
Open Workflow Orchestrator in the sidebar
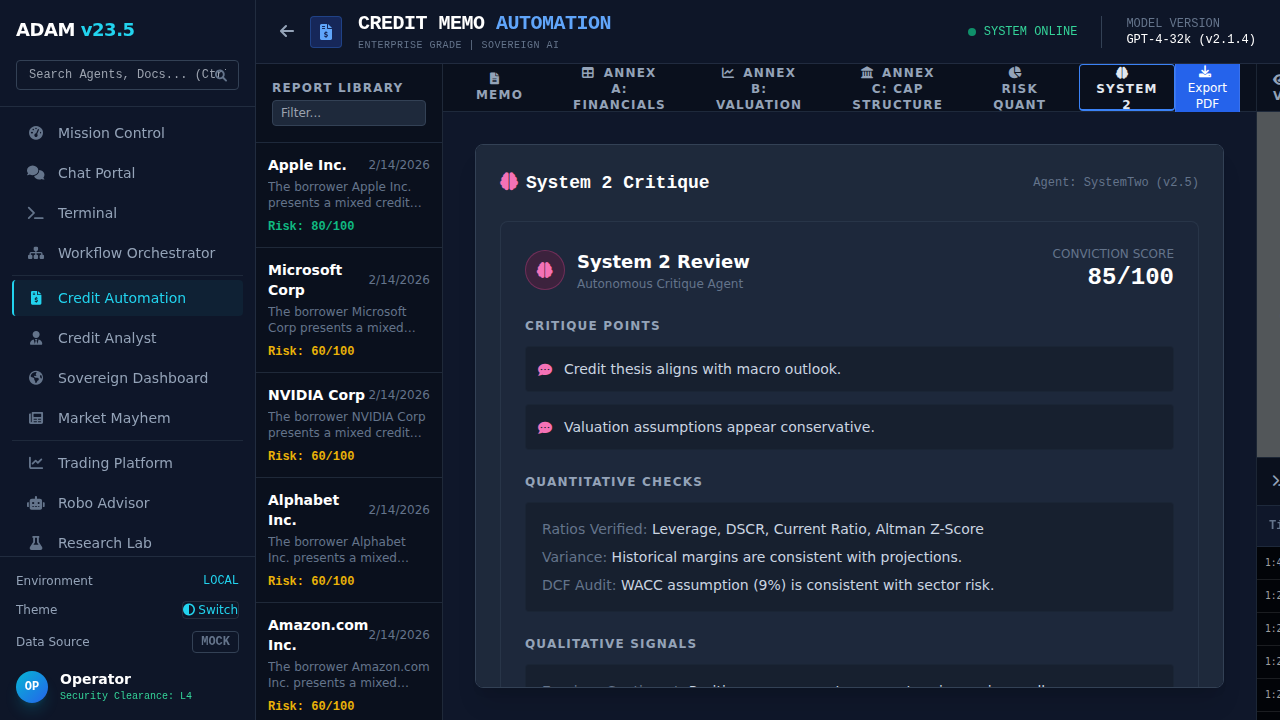click(136, 253)
